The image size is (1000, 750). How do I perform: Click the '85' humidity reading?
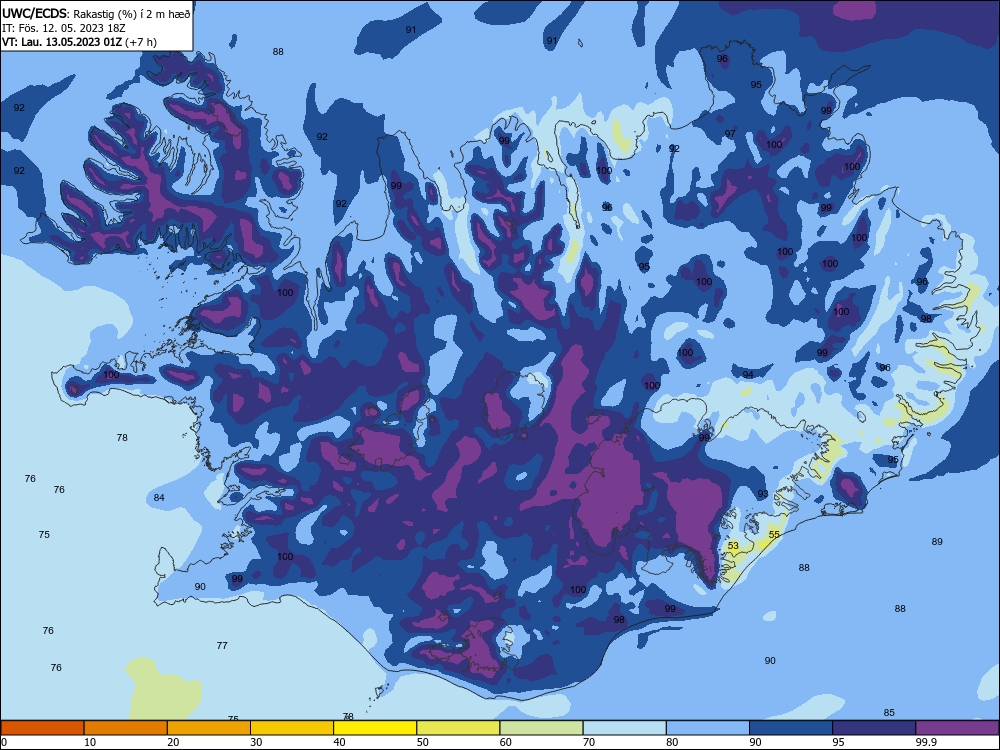[889, 712]
